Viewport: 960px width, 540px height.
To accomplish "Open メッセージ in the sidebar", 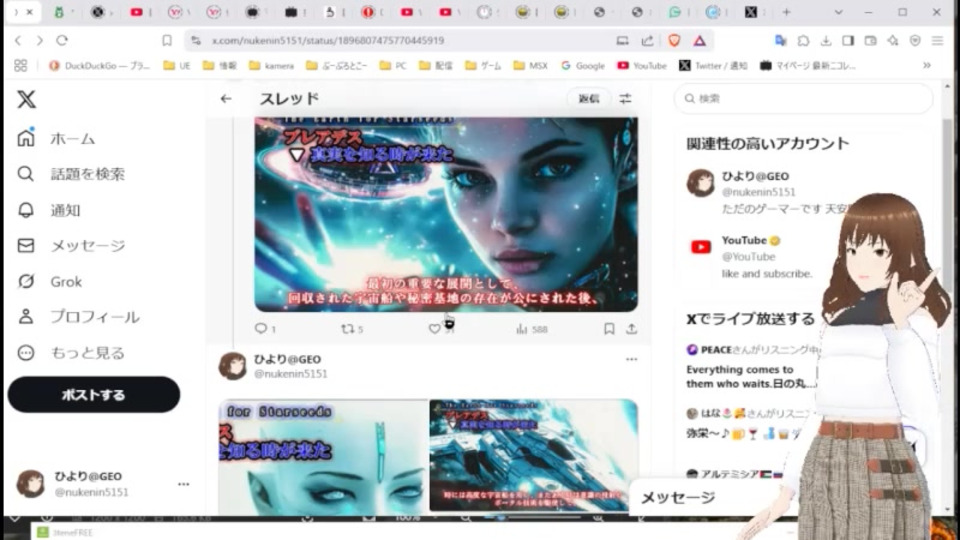I will (71, 246).
